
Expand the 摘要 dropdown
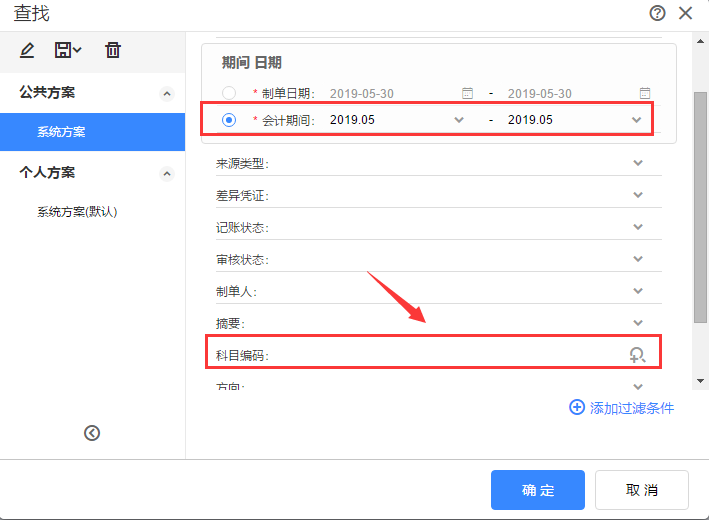638,323
